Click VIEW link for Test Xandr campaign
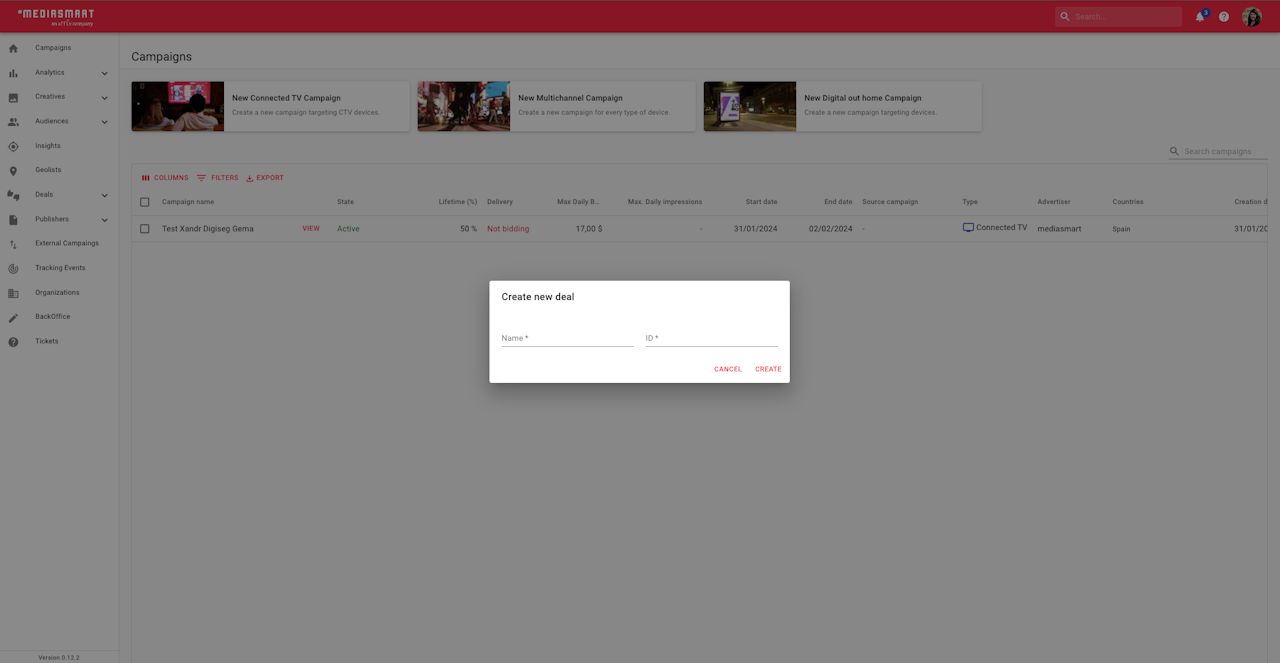 [x=311, y=229]
